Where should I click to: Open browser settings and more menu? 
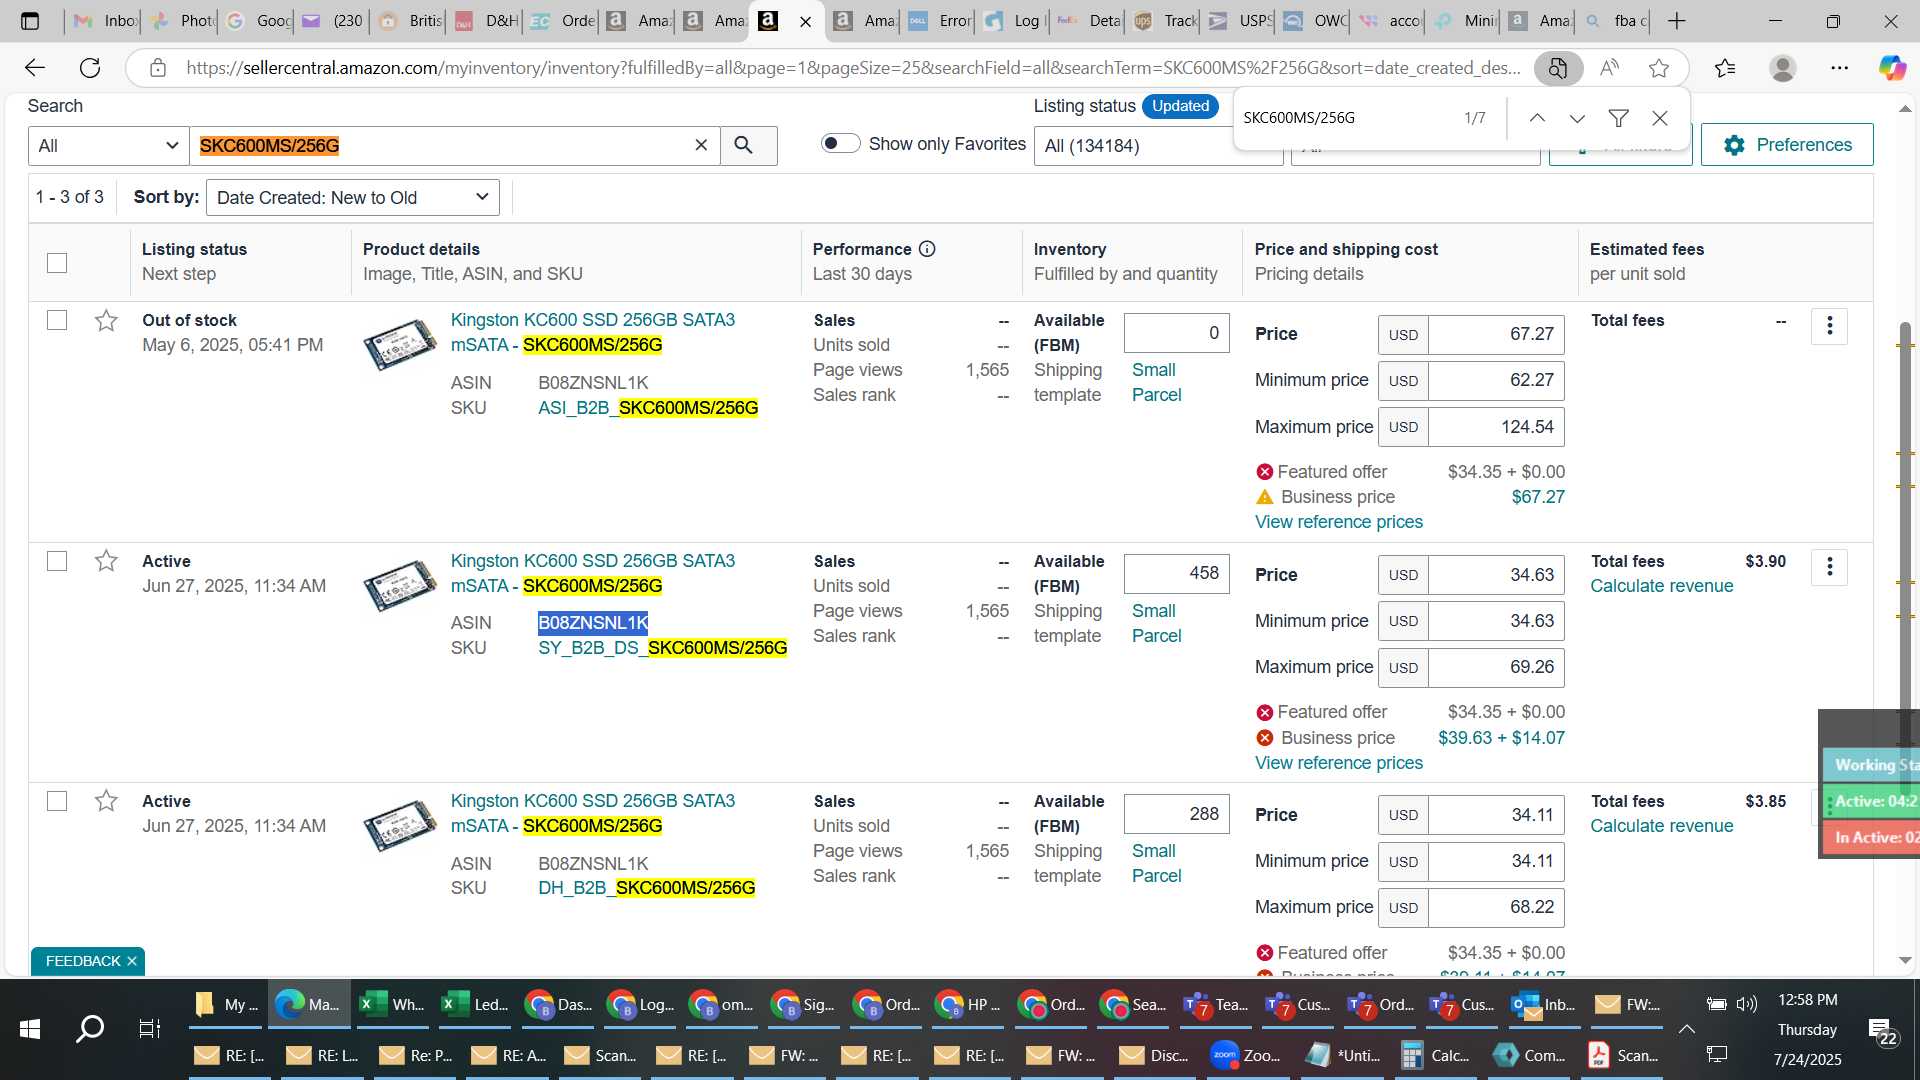pyautogui.click(x=1840, y=68)
